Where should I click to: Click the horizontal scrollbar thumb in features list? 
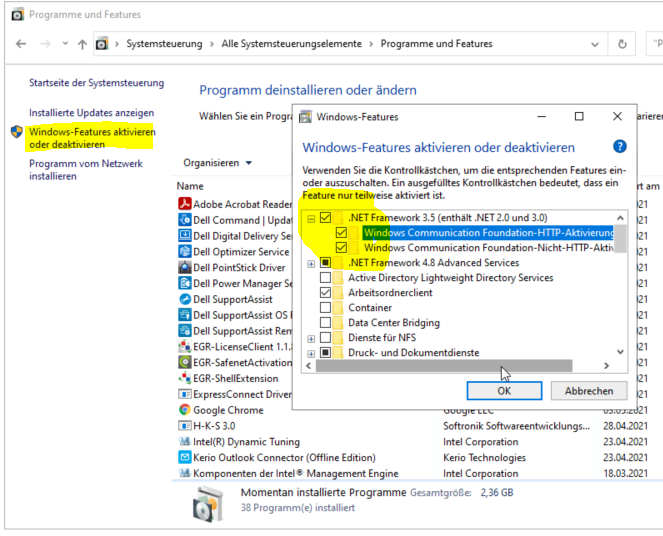click(x=444, y=366)
